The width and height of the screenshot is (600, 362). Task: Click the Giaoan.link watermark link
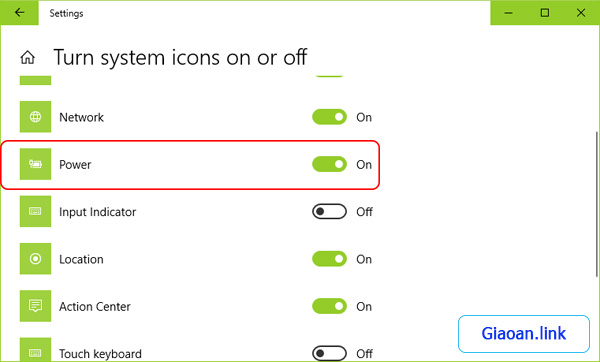coord(524,334)
